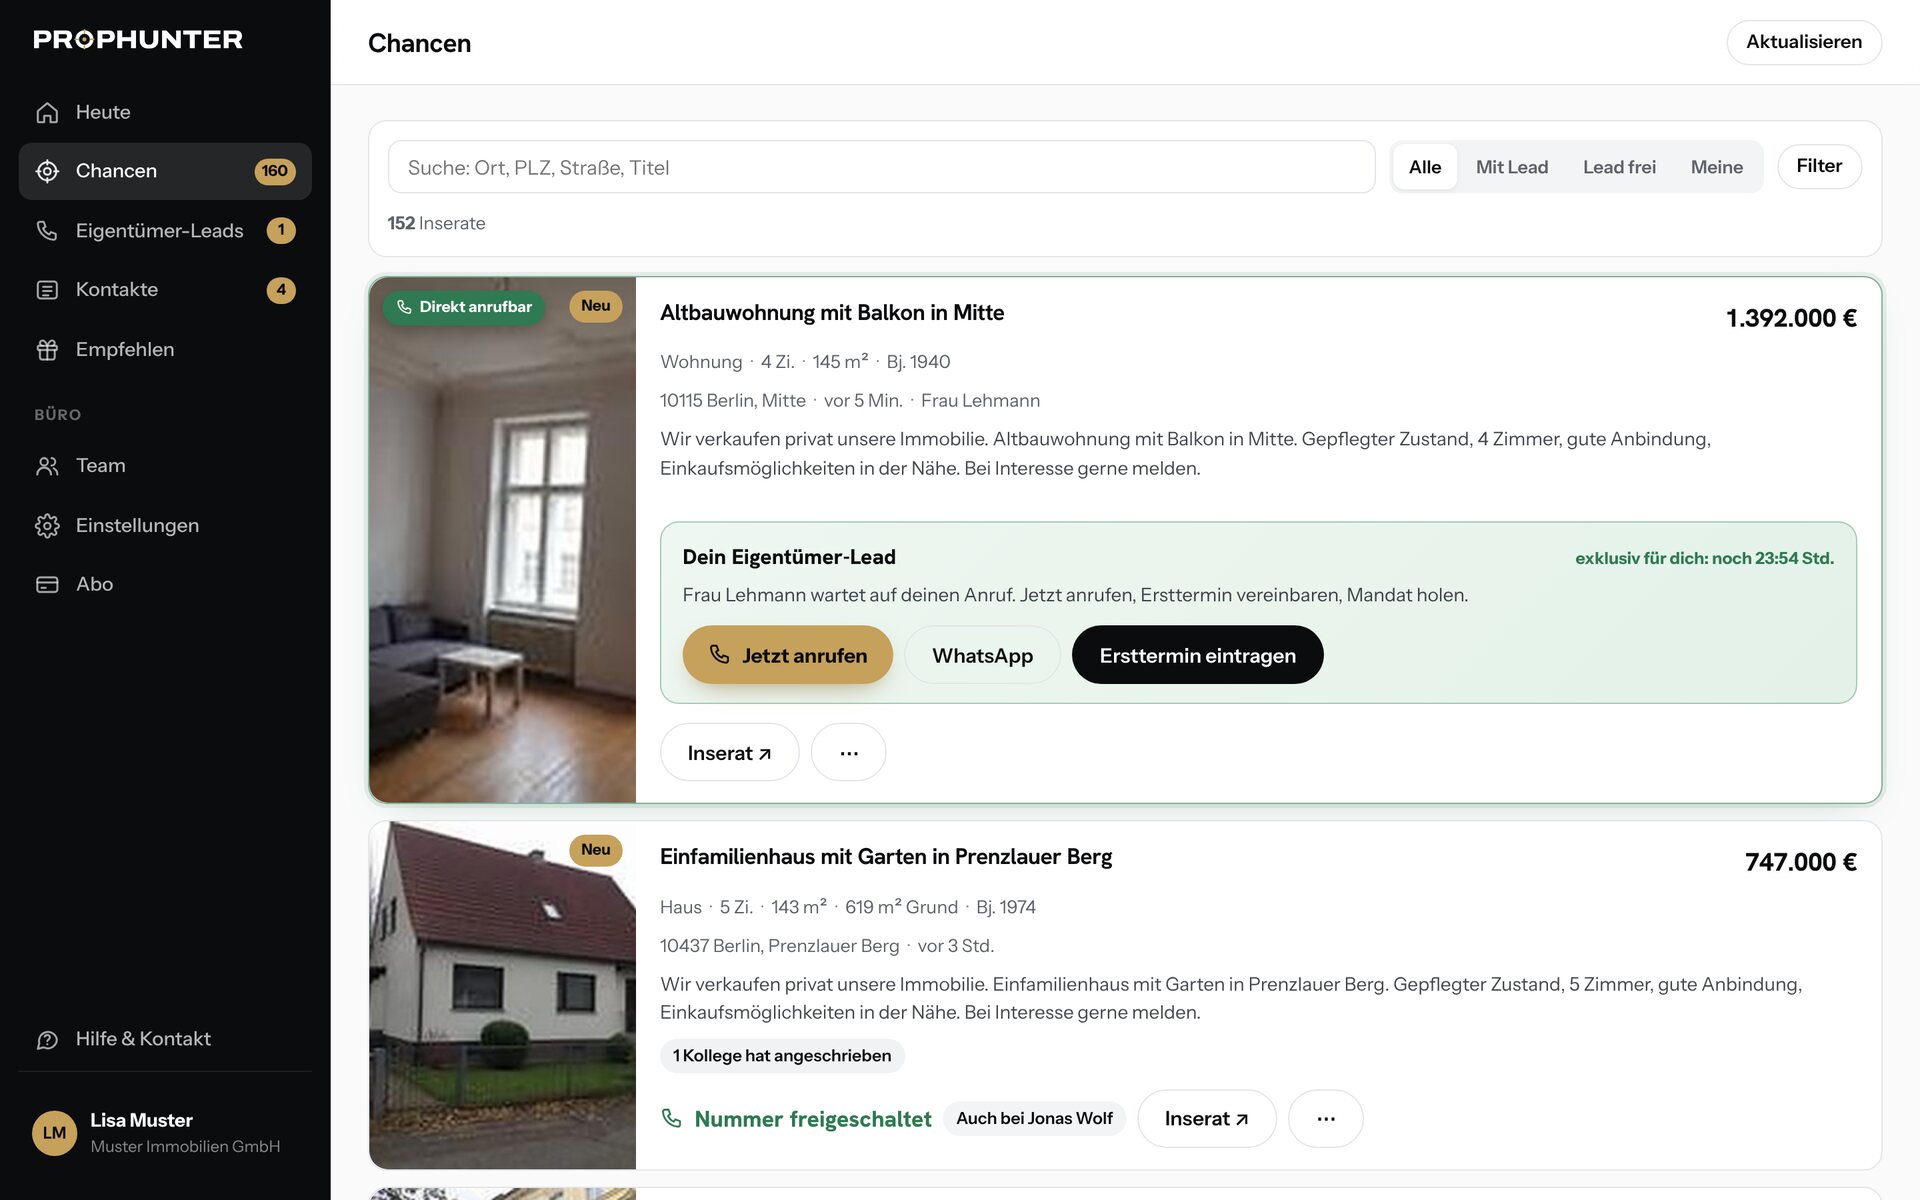Click phone icon in Jetzt anrufen button
Image resolution: width=1920 pixels, height=1200 pixels.
tap(719, 654)
